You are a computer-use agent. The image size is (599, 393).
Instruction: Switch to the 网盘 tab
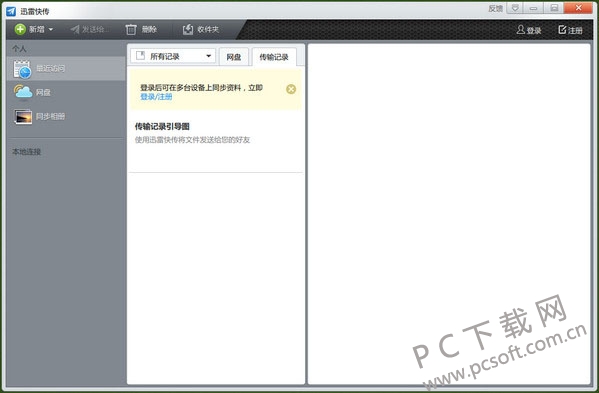(234, 57)
